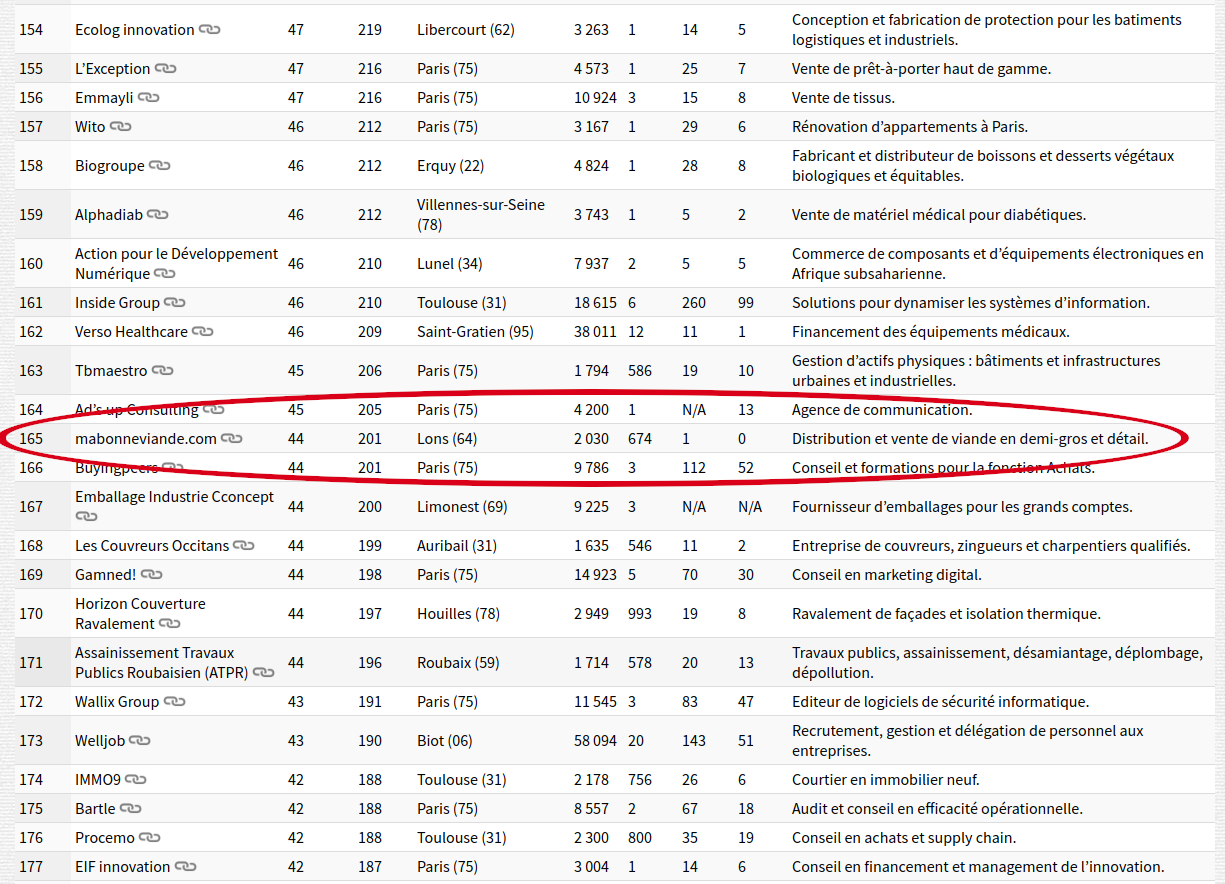
Task: Open the Welljob link icon
Action: click(140, 741)
